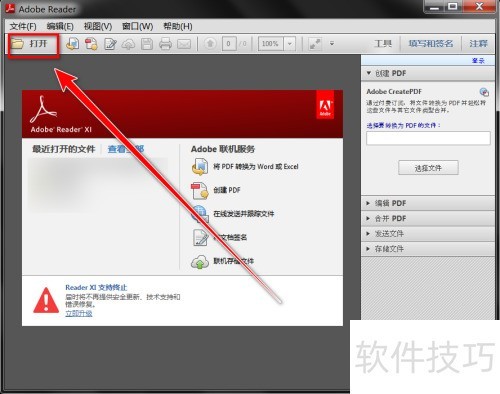Switch to the 填写和签名 pane tab

431,44
